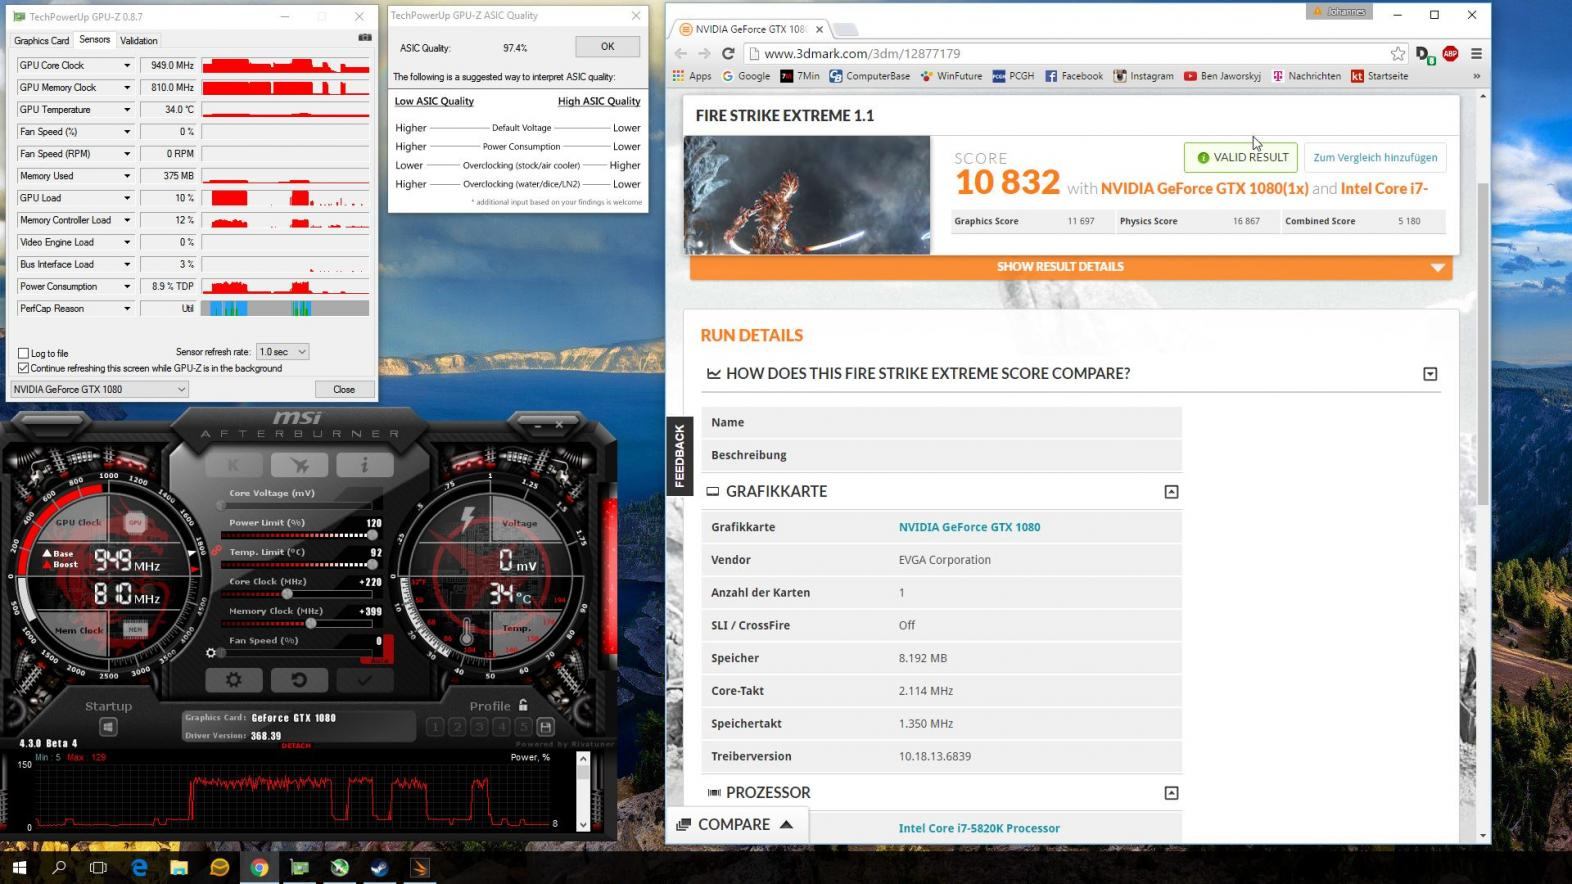Open Sensor refresh rate dropdown
The image size is (1572, 884).
pyautogui.click(x=282, y=352)
